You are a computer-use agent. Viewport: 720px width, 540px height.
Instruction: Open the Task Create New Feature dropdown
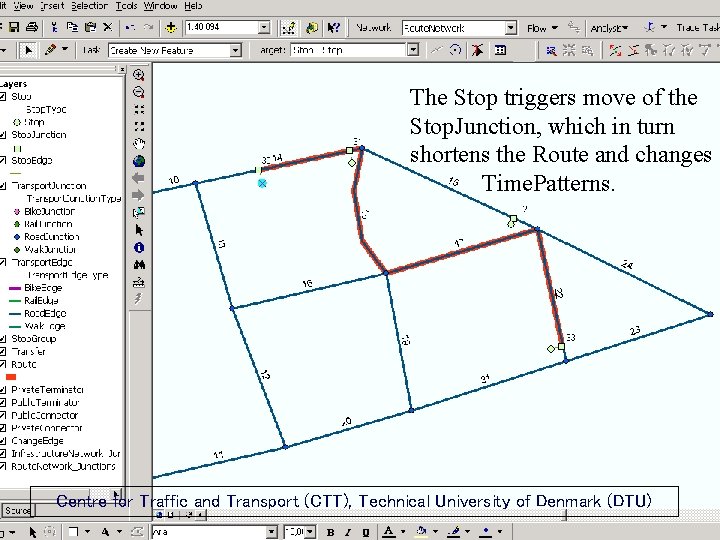tap(235, 50)
